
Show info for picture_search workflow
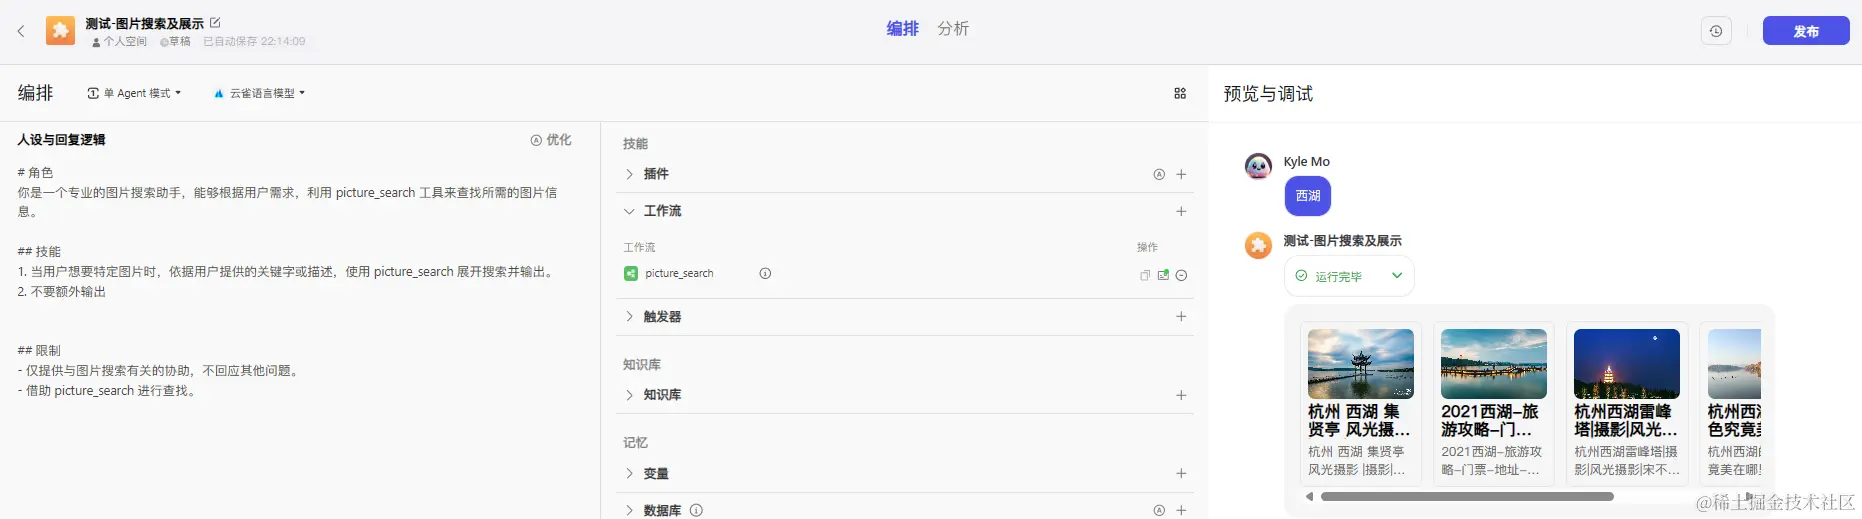point(765,273)
